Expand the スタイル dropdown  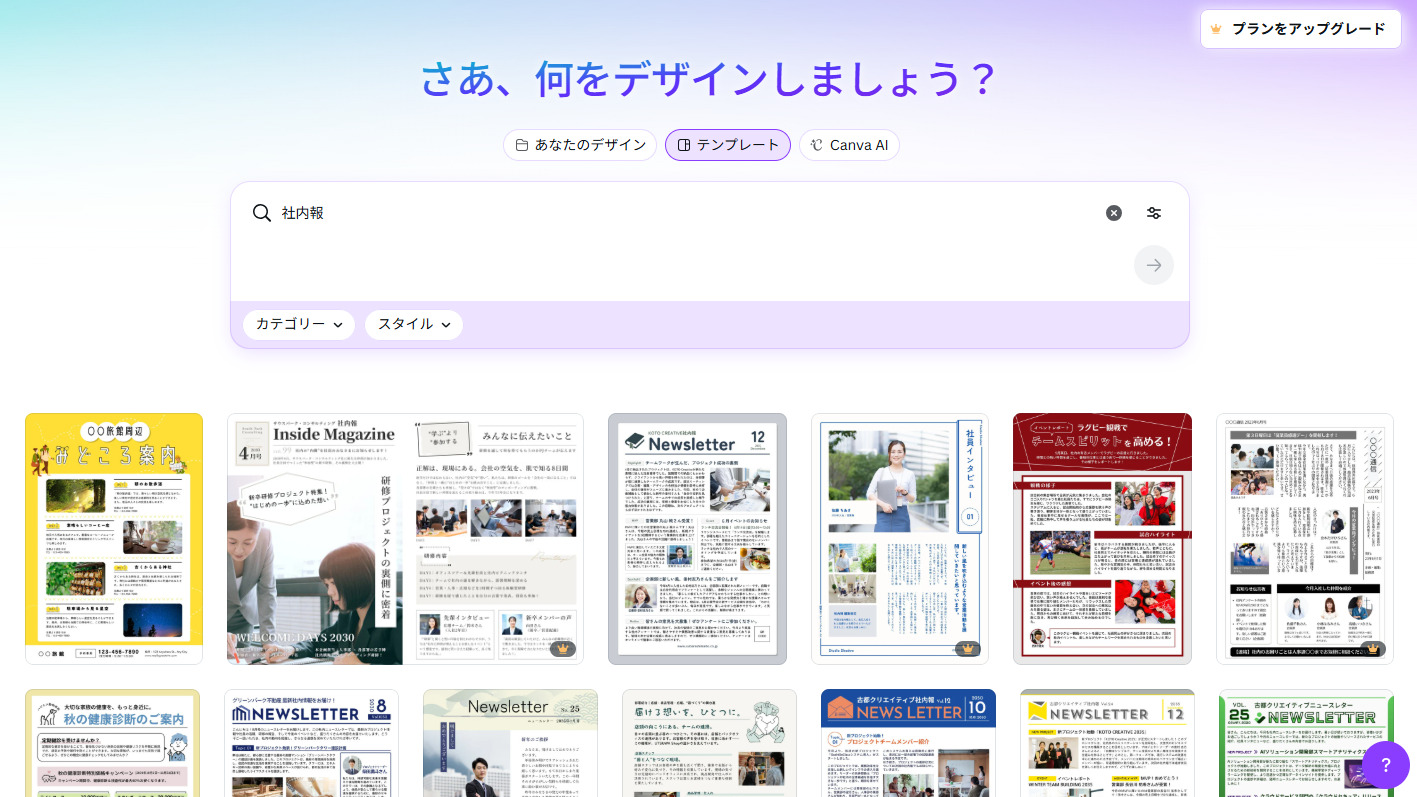(413, 325)
